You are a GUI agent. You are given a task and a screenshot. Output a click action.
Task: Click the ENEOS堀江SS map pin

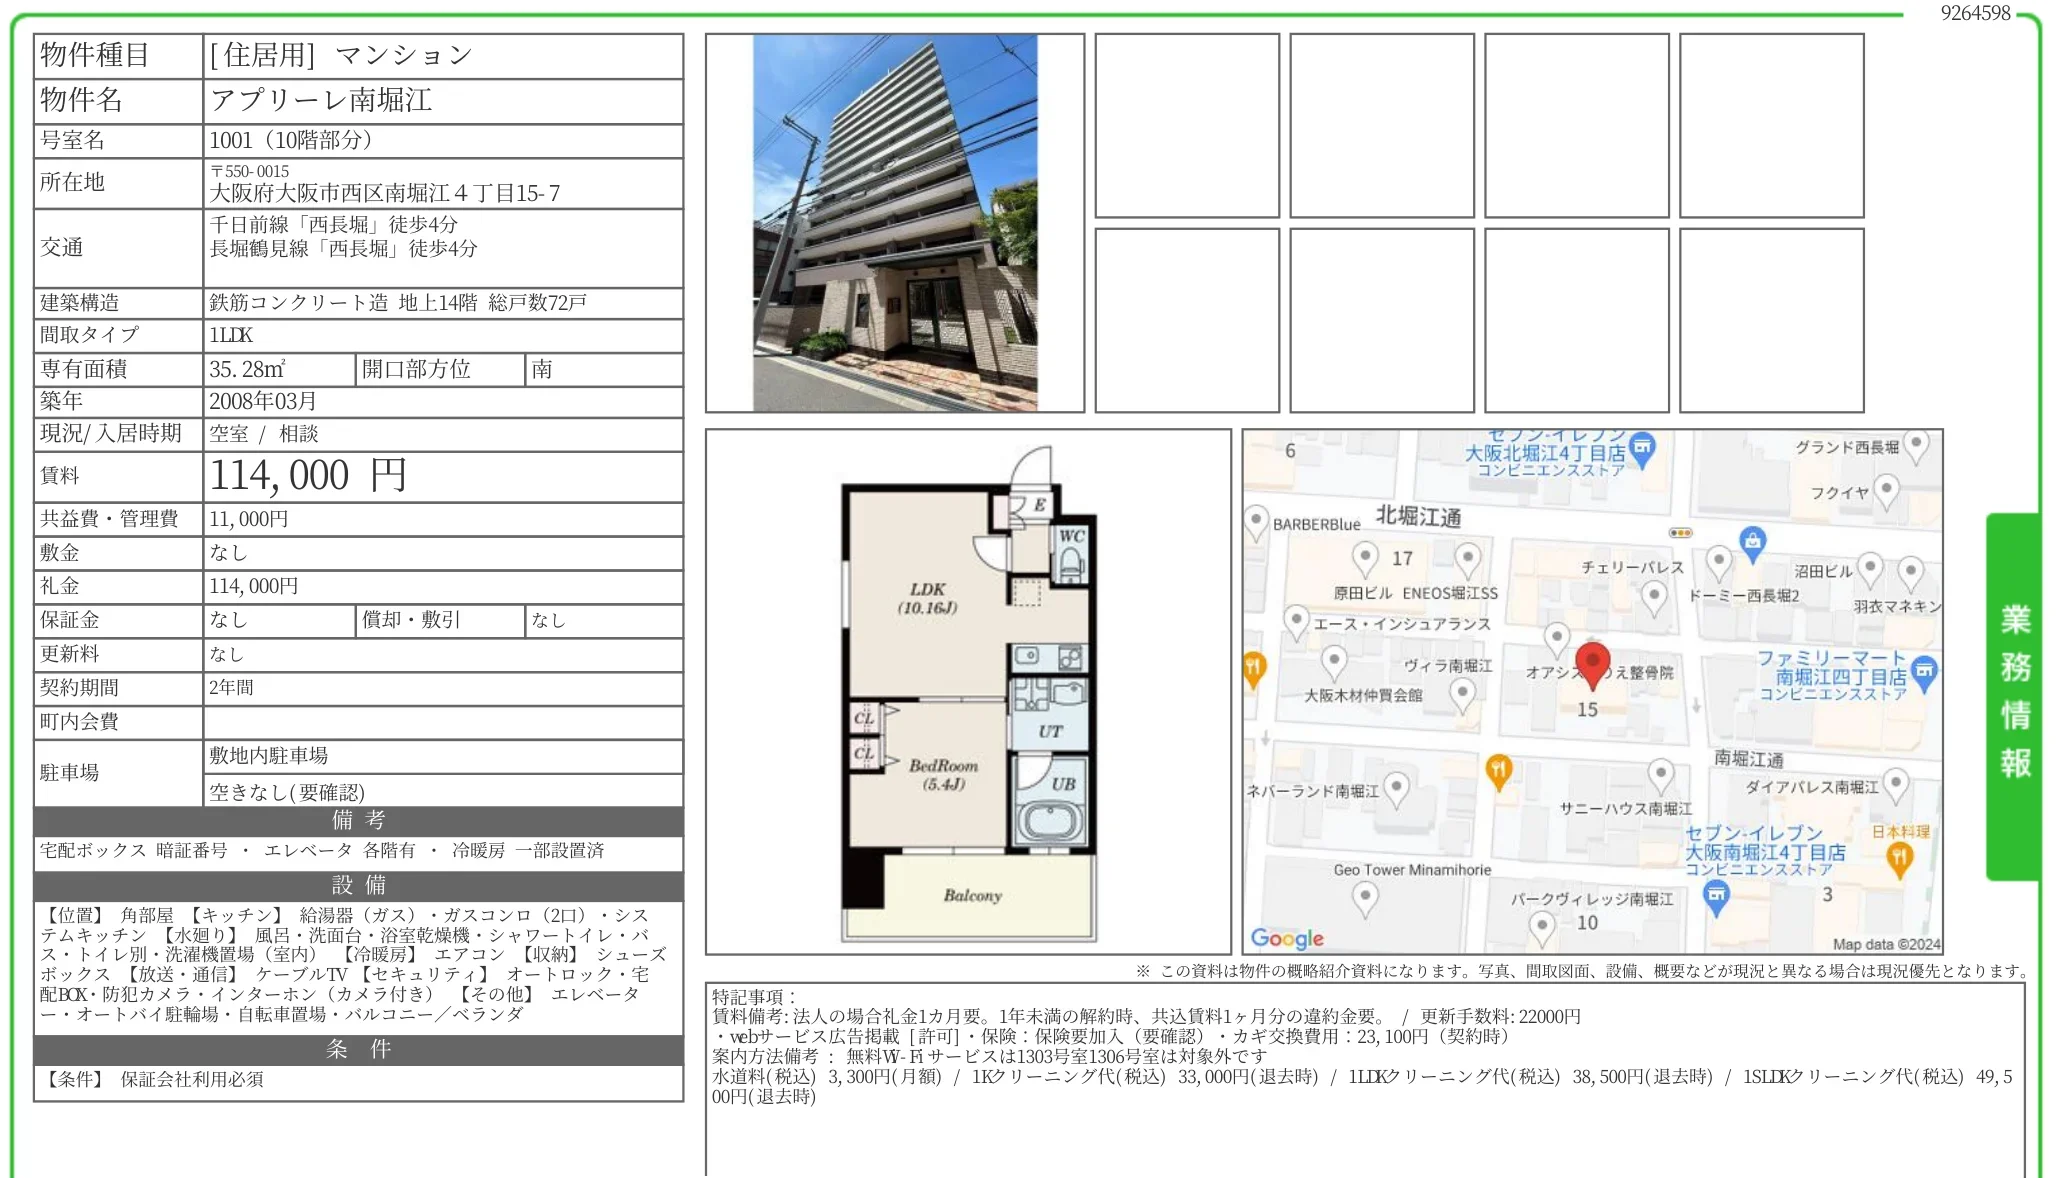[1467, 558]
